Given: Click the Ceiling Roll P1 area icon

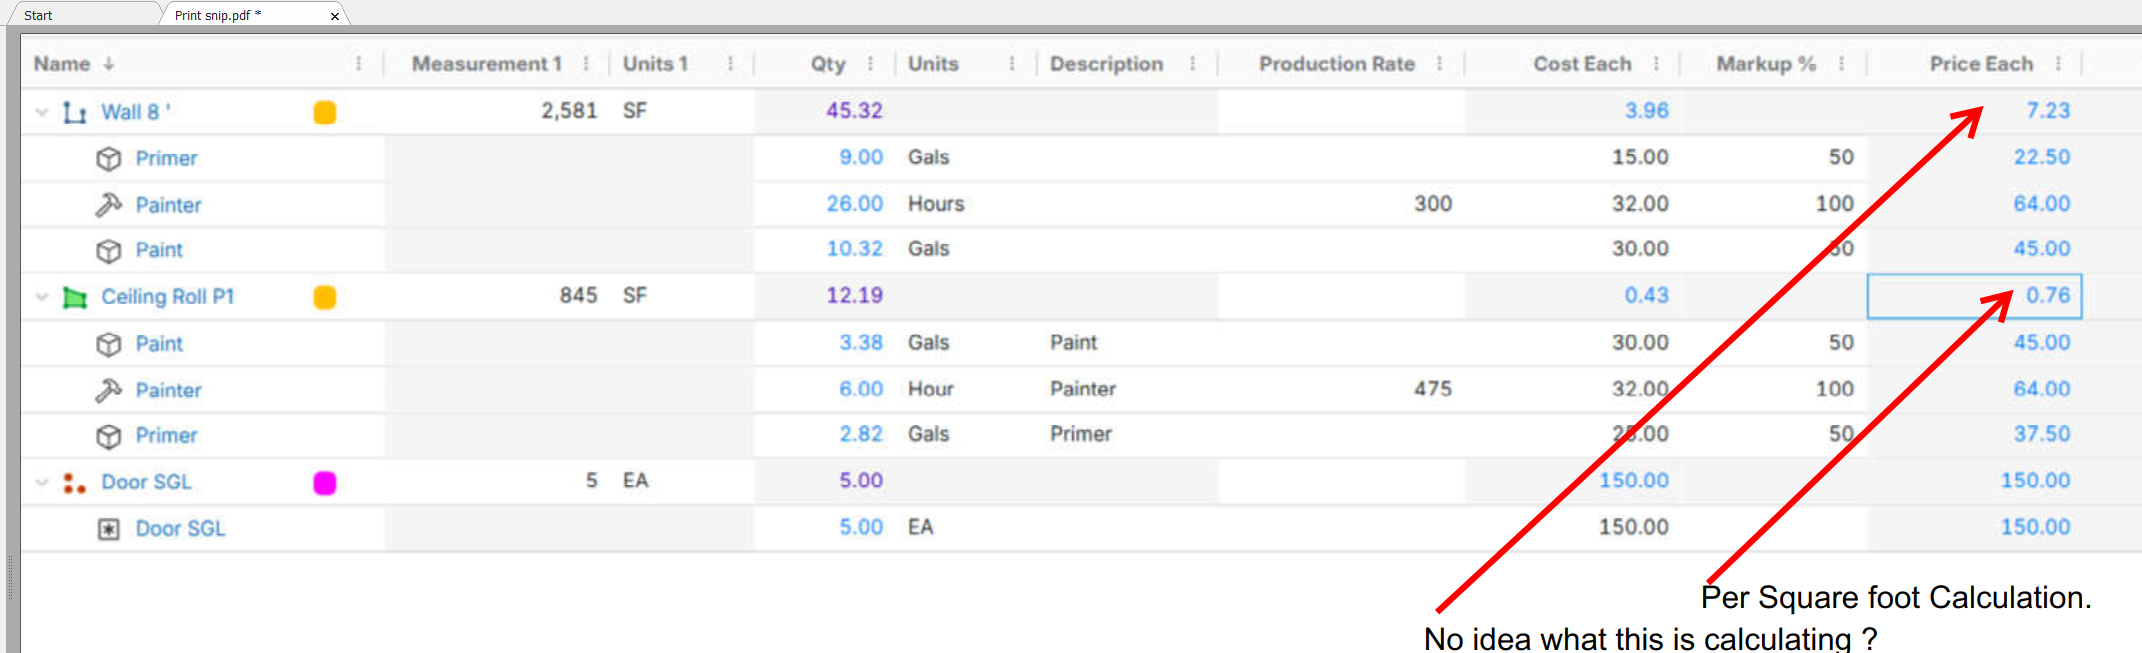Looking at the screenshot, I should [x=74, y=297].
